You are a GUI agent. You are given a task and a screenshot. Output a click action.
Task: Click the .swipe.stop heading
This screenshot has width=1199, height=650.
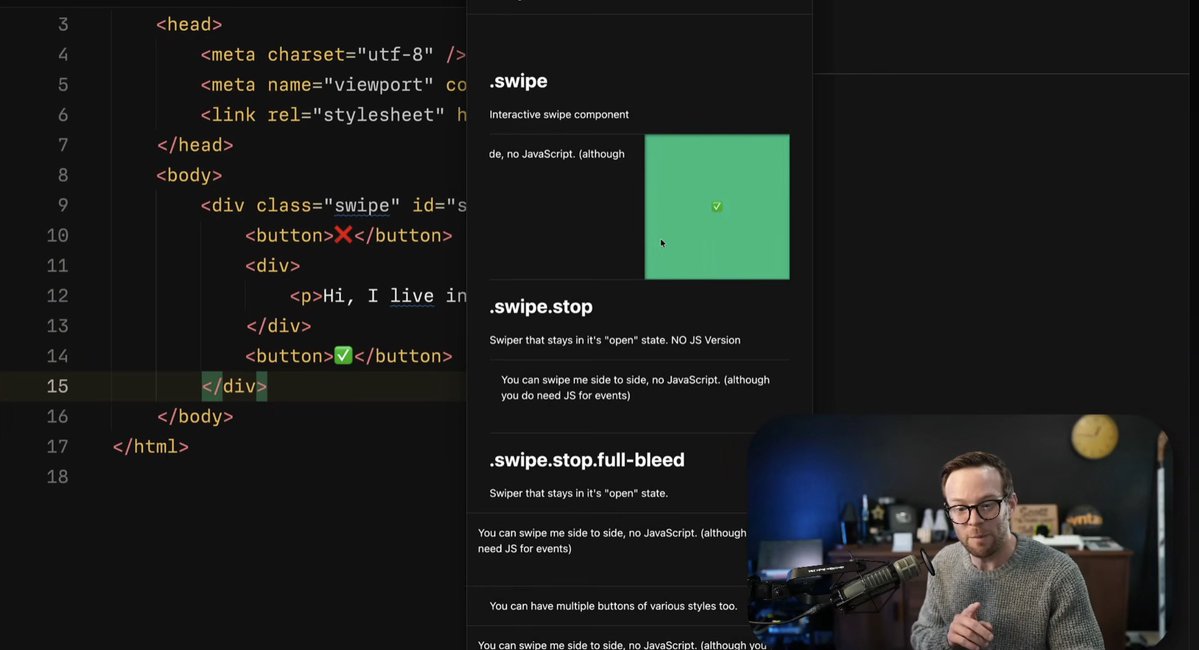pos(541,307)
